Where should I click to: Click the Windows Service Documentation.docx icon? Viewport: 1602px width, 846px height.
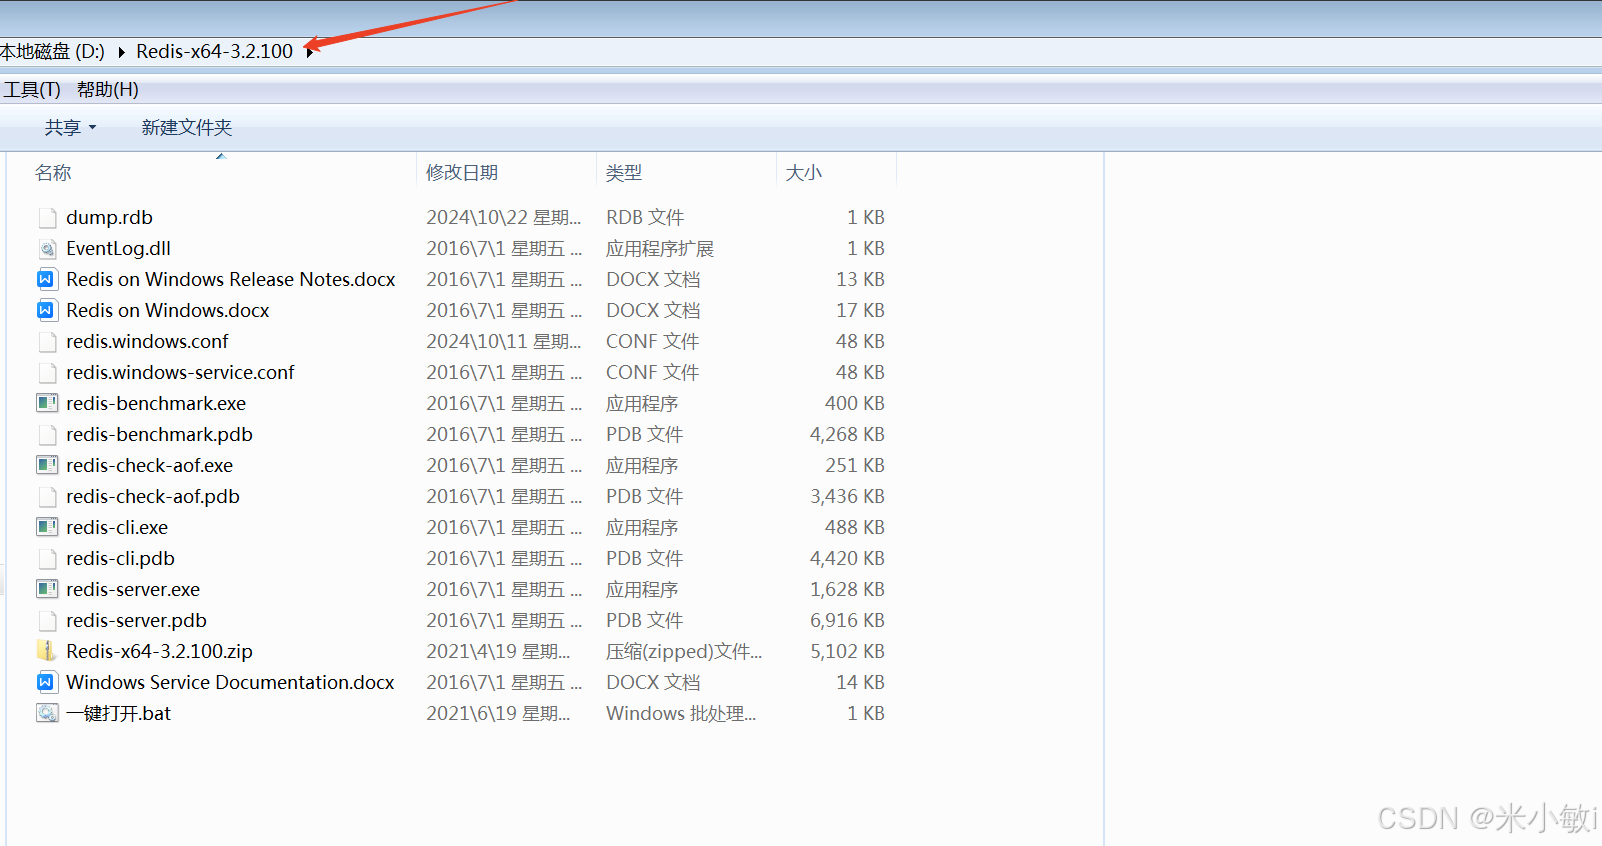point(46,683)
